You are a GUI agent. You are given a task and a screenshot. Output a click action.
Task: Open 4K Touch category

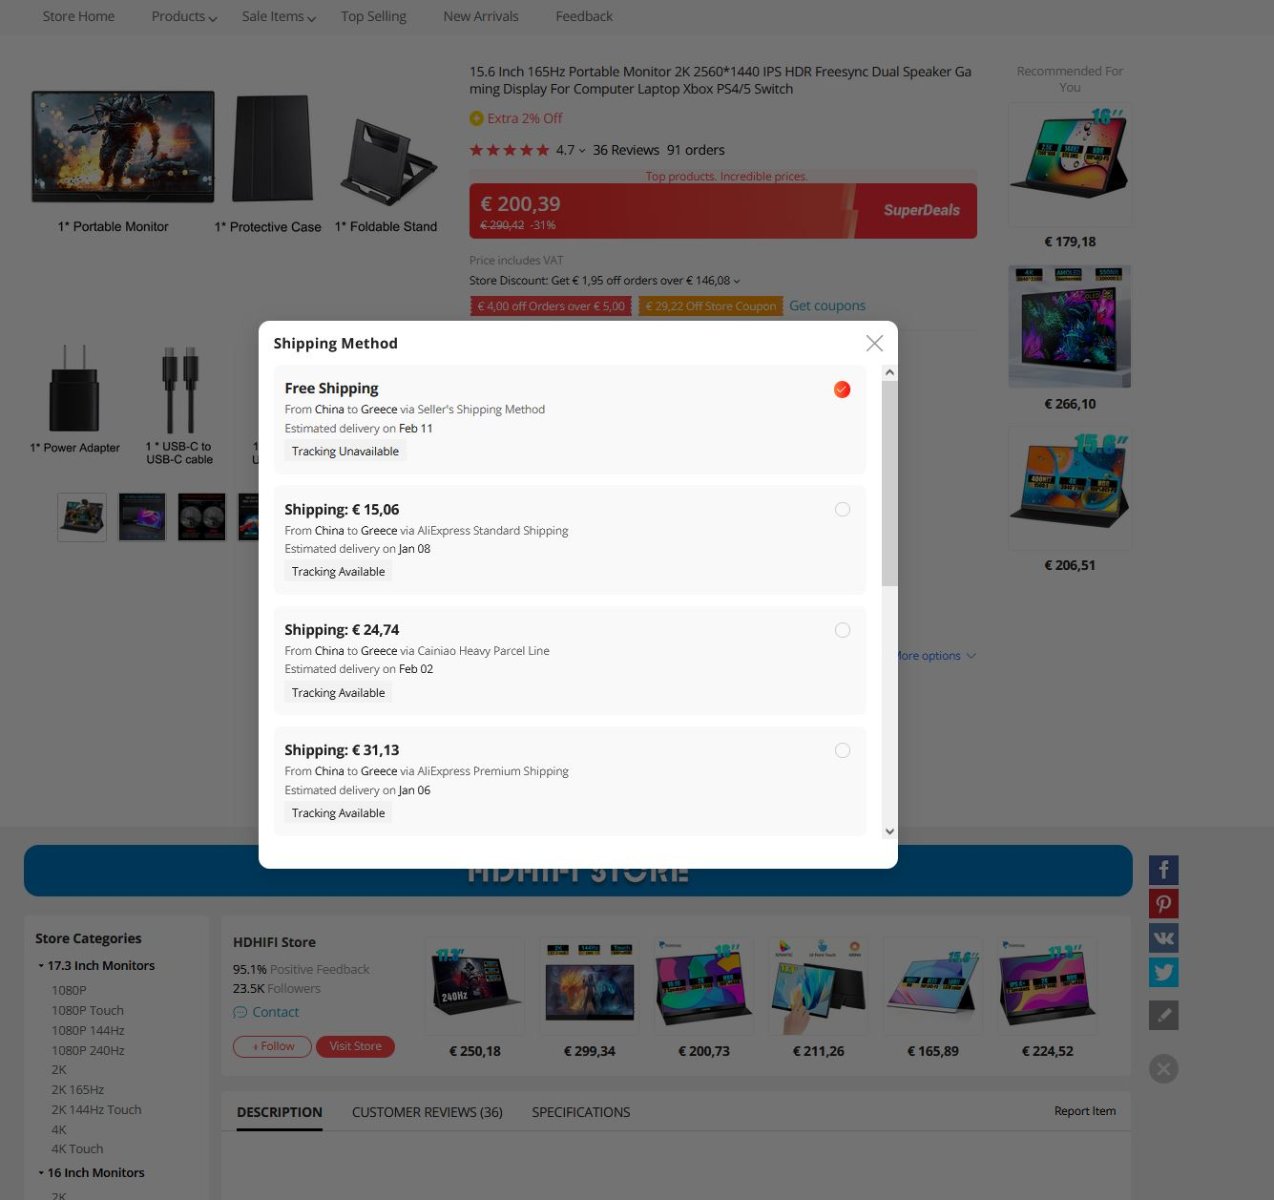pyautogui.click(x=78, y=1149)
